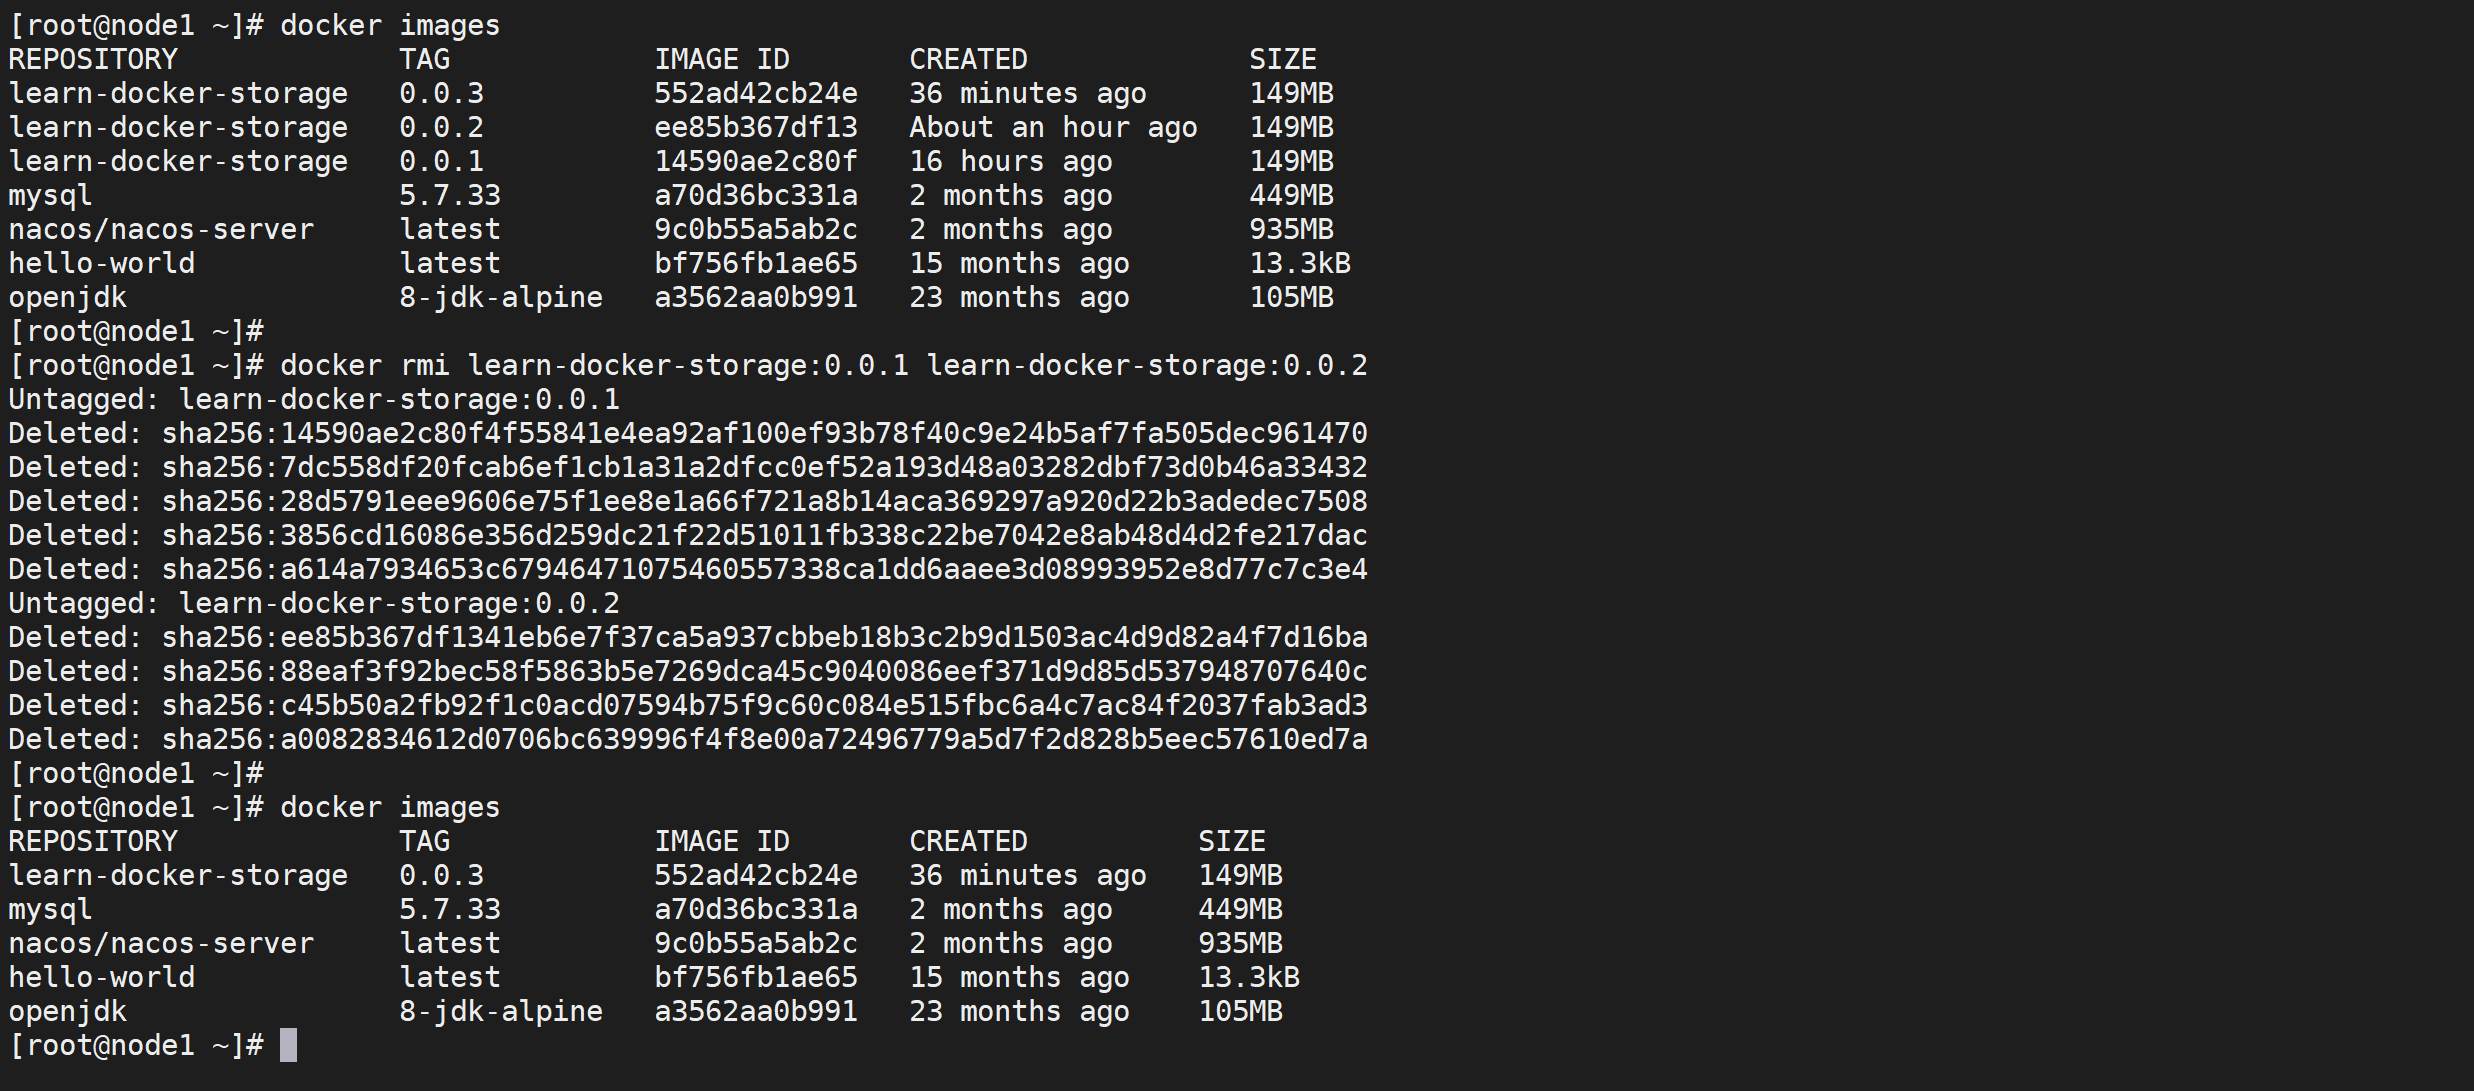2474x1091 pixels.
Task: Select 'Untagged: learn-docker-storage:0.0.1' output line
Action: click(314, 399)
